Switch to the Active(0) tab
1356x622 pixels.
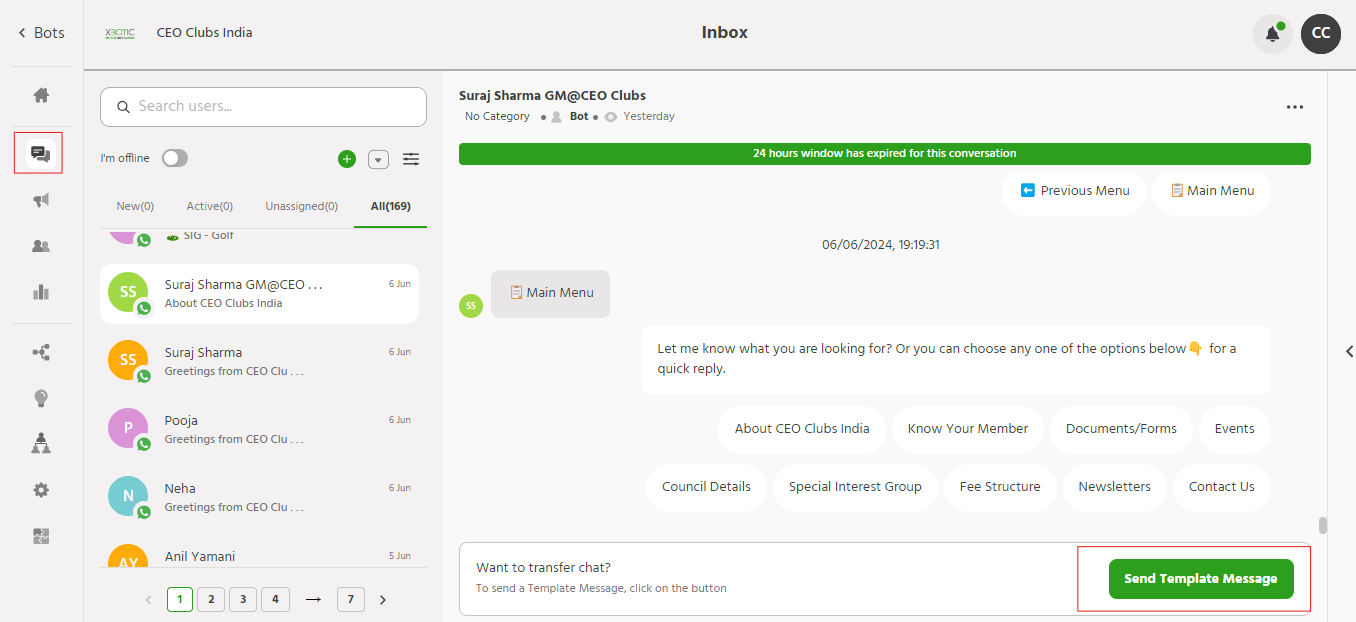tap(209, 206)
